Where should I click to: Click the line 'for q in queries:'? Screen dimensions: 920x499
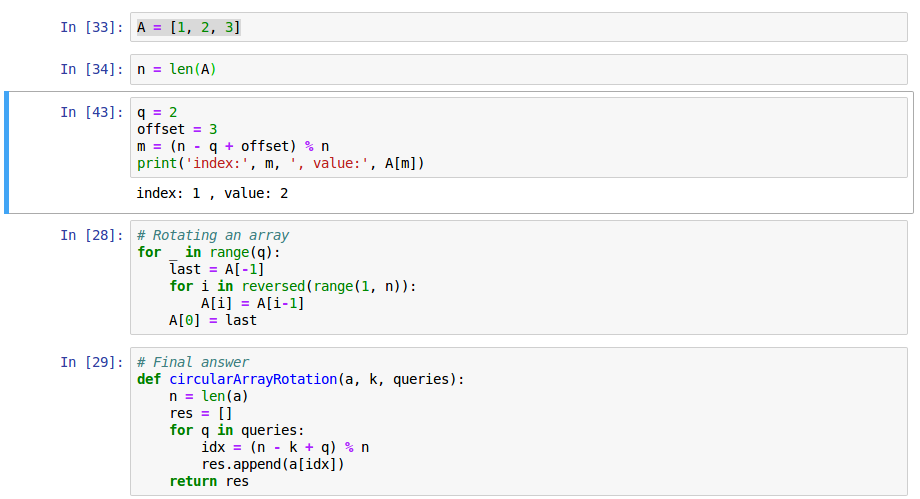coord(237,430)
